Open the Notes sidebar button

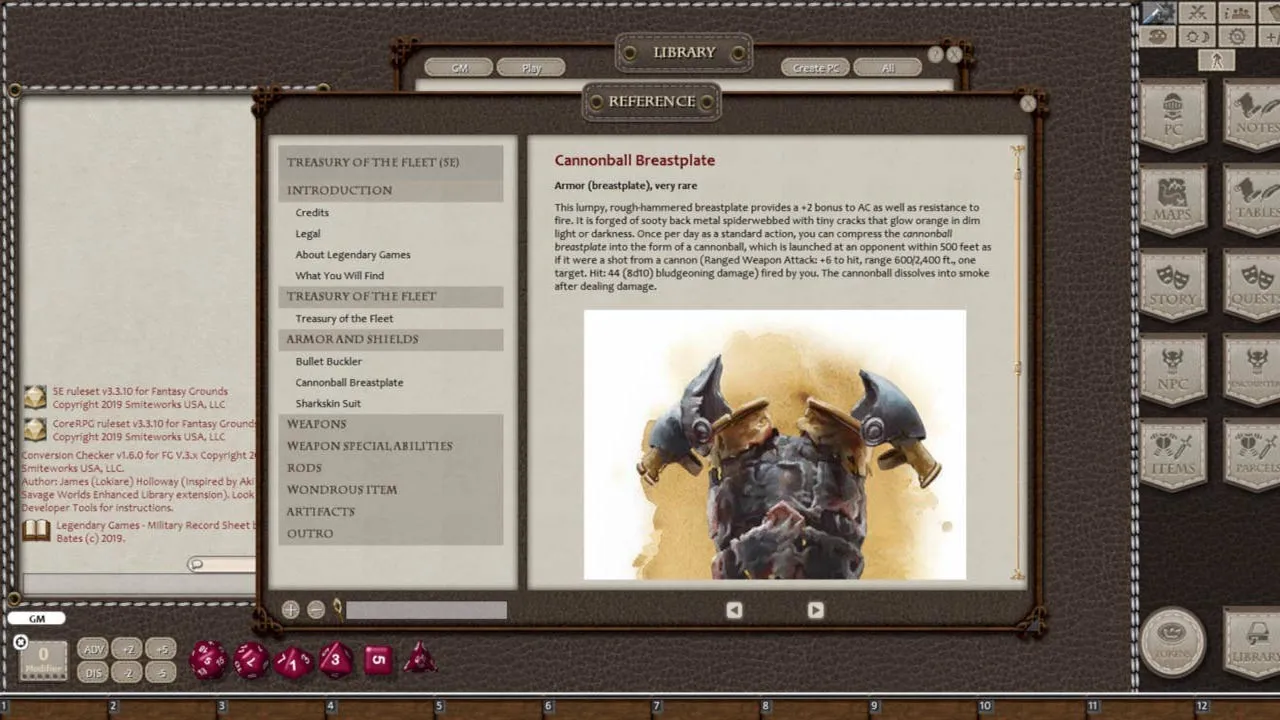(1253, 113)
